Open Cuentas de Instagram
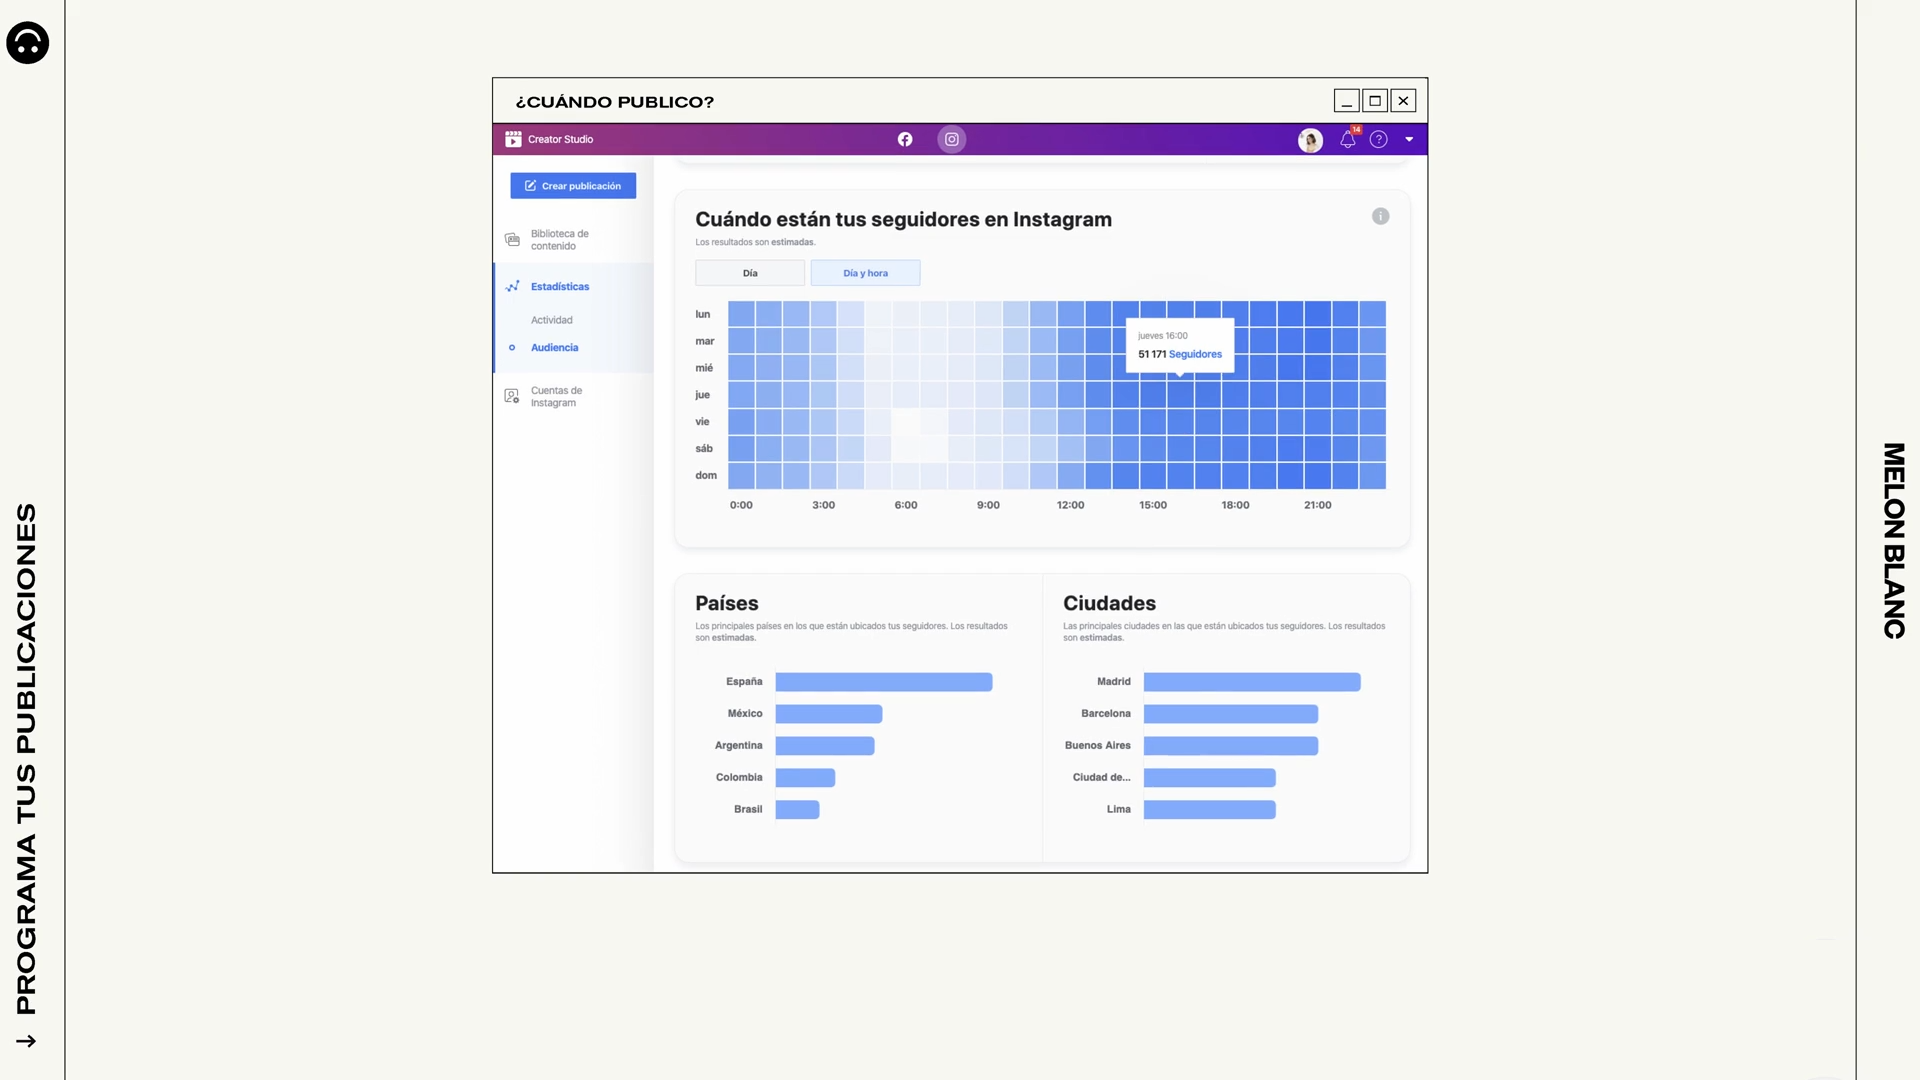Screen dimensions: 1920x1080 pos(556,397)
